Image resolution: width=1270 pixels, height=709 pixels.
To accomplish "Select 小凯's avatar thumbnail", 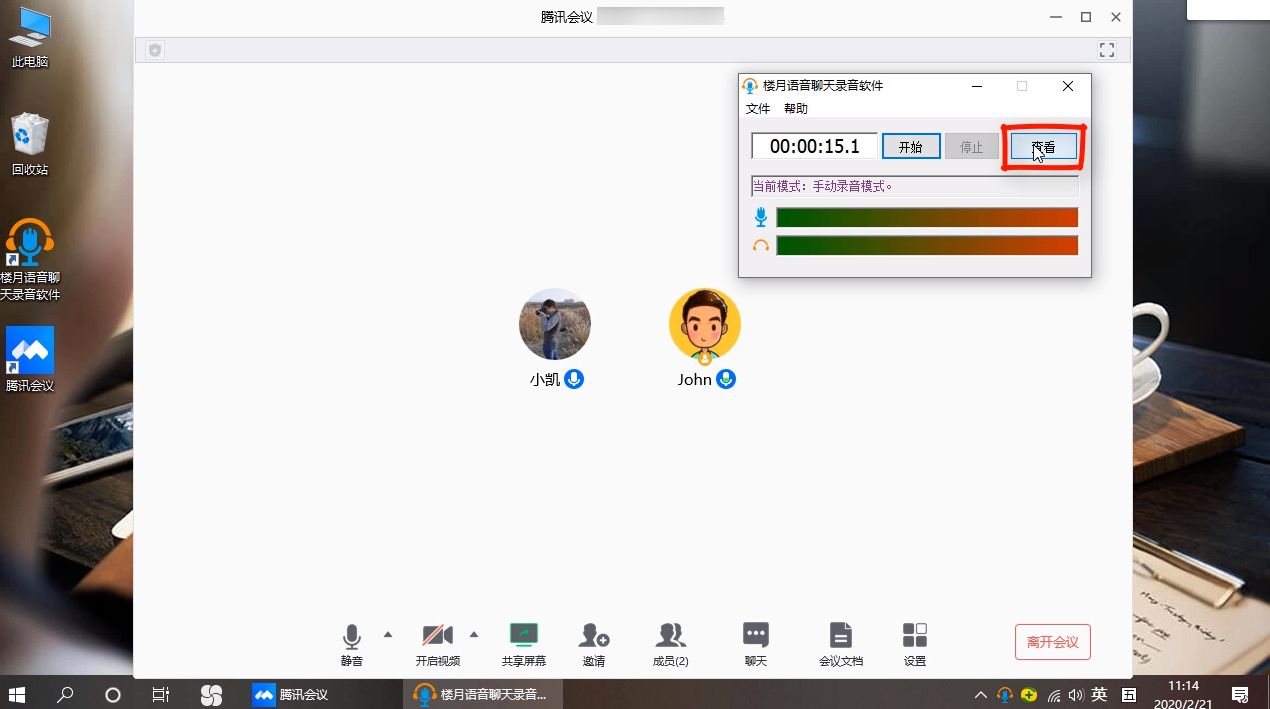I will (555, 324).
